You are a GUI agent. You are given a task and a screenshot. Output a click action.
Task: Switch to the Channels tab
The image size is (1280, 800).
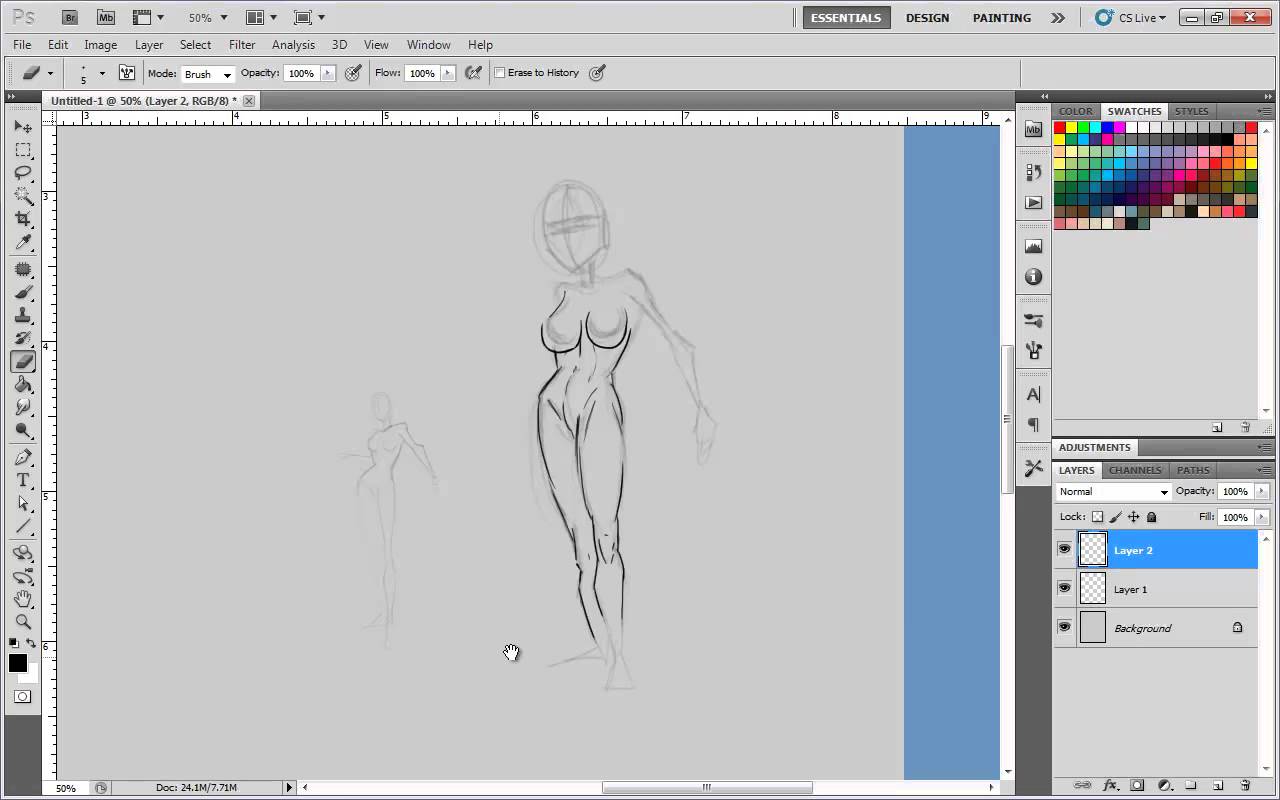pos(1135,470)
